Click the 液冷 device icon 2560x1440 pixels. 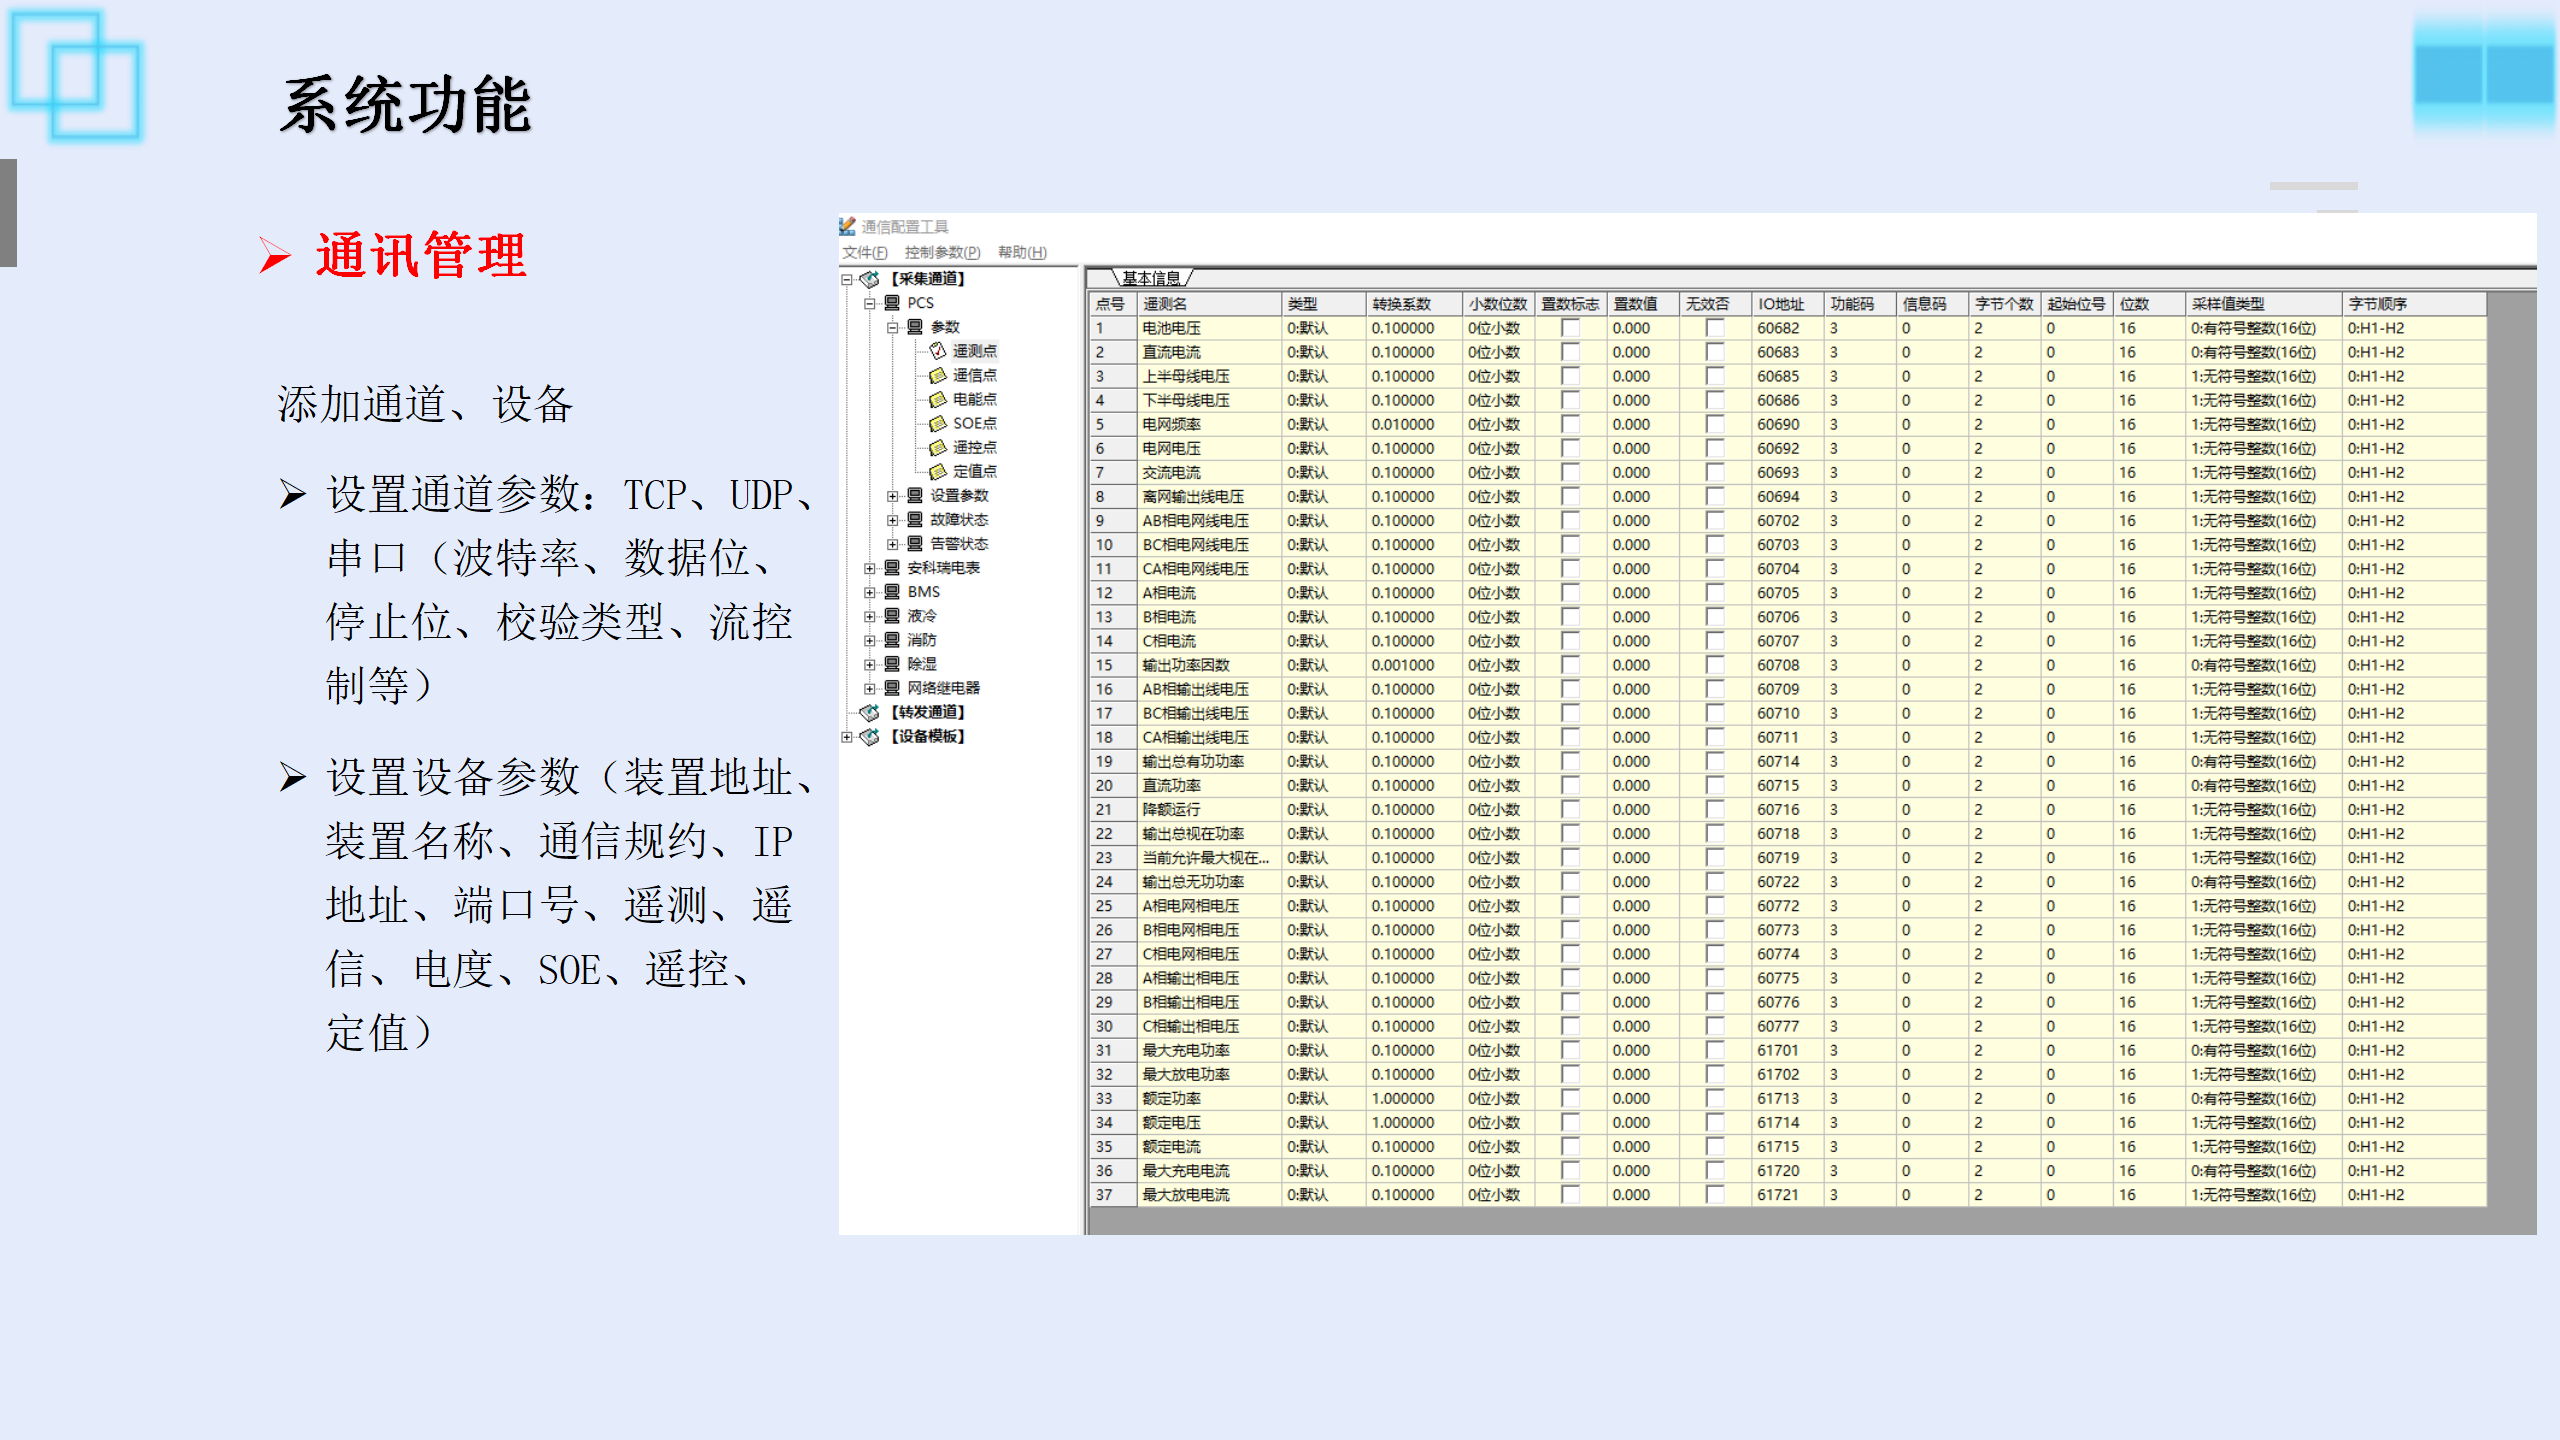[x=892, y=615]
